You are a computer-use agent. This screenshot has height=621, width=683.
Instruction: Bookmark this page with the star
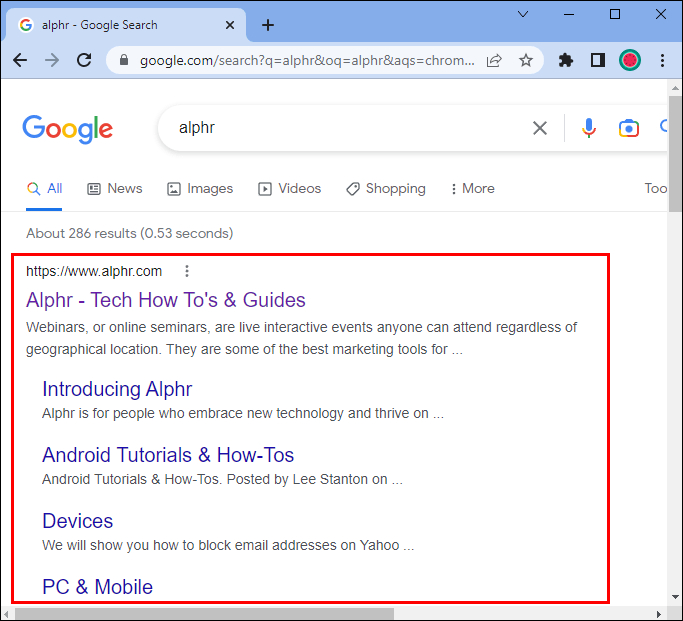pos(526,60)
